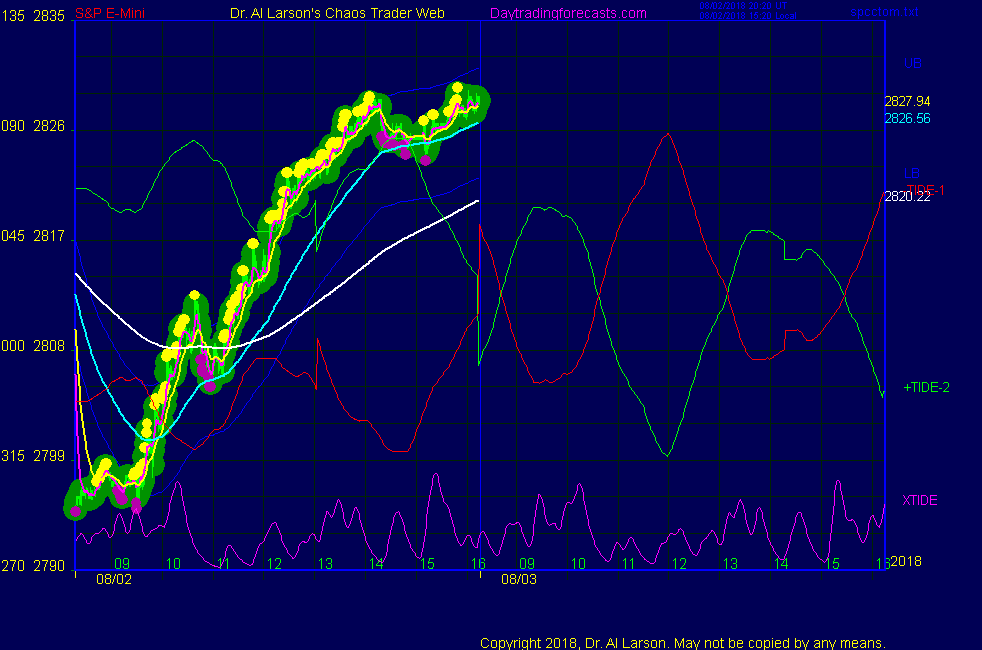The image size is (982, 650).
Task: Click hour '11' on the 08/02 session
Action: tap(224, 564)
